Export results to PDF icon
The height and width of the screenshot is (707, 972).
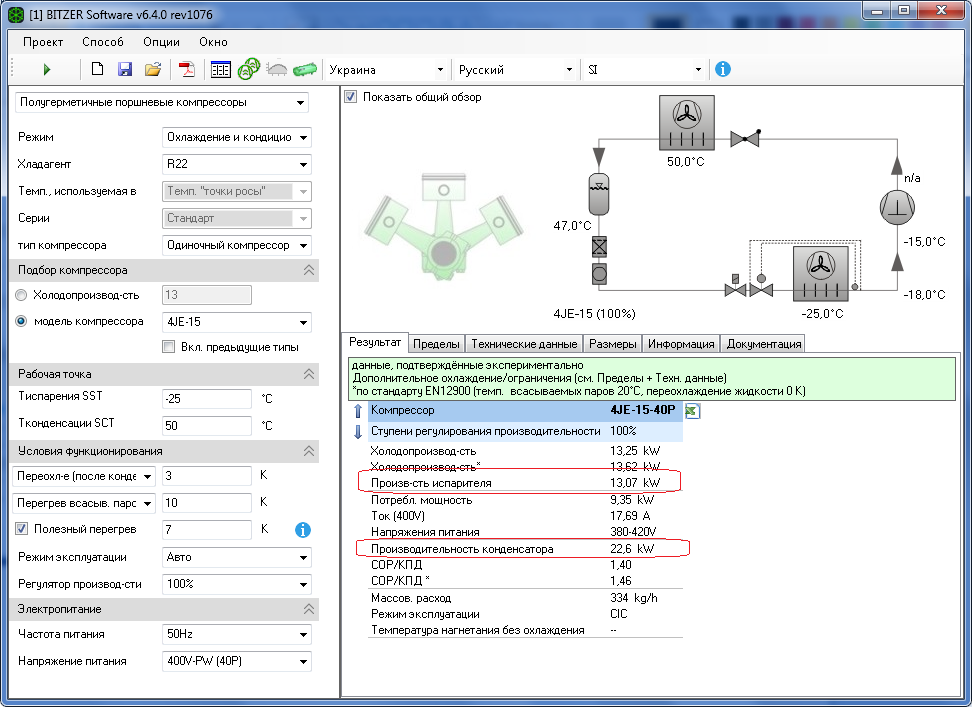(187, 69)
